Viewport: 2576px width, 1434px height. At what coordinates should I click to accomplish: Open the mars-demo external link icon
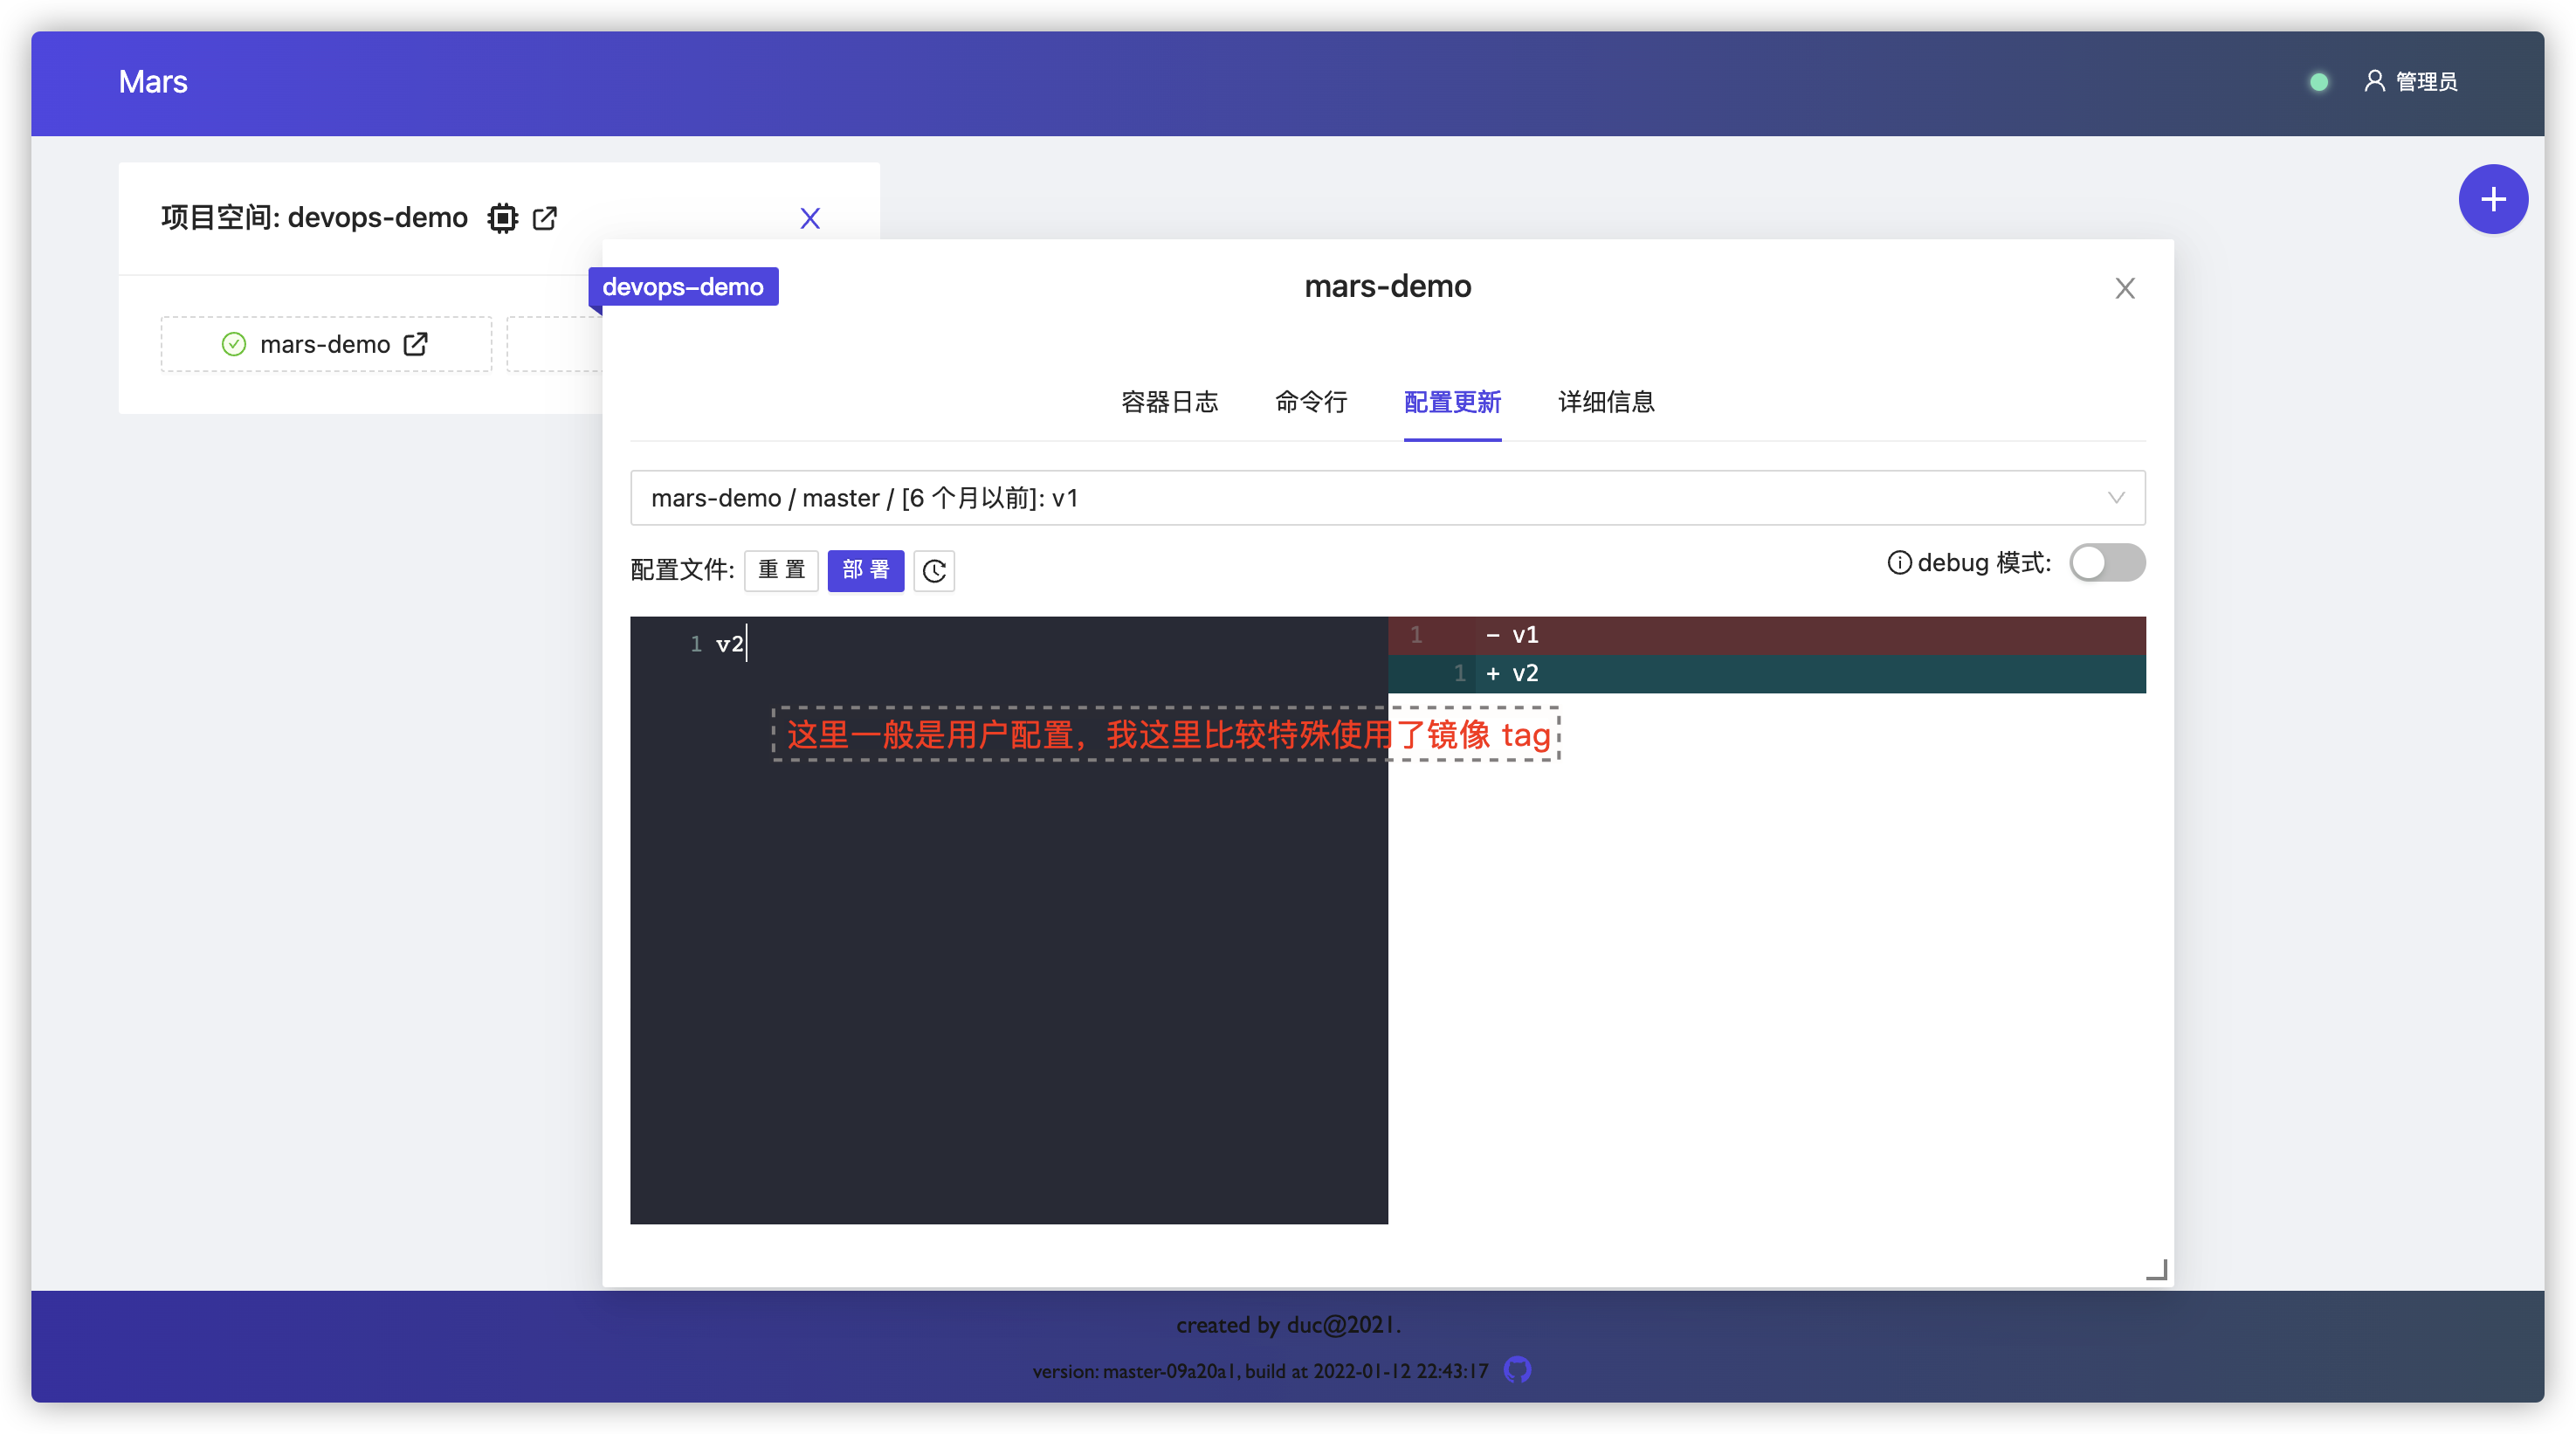click(x=416, y=344)
